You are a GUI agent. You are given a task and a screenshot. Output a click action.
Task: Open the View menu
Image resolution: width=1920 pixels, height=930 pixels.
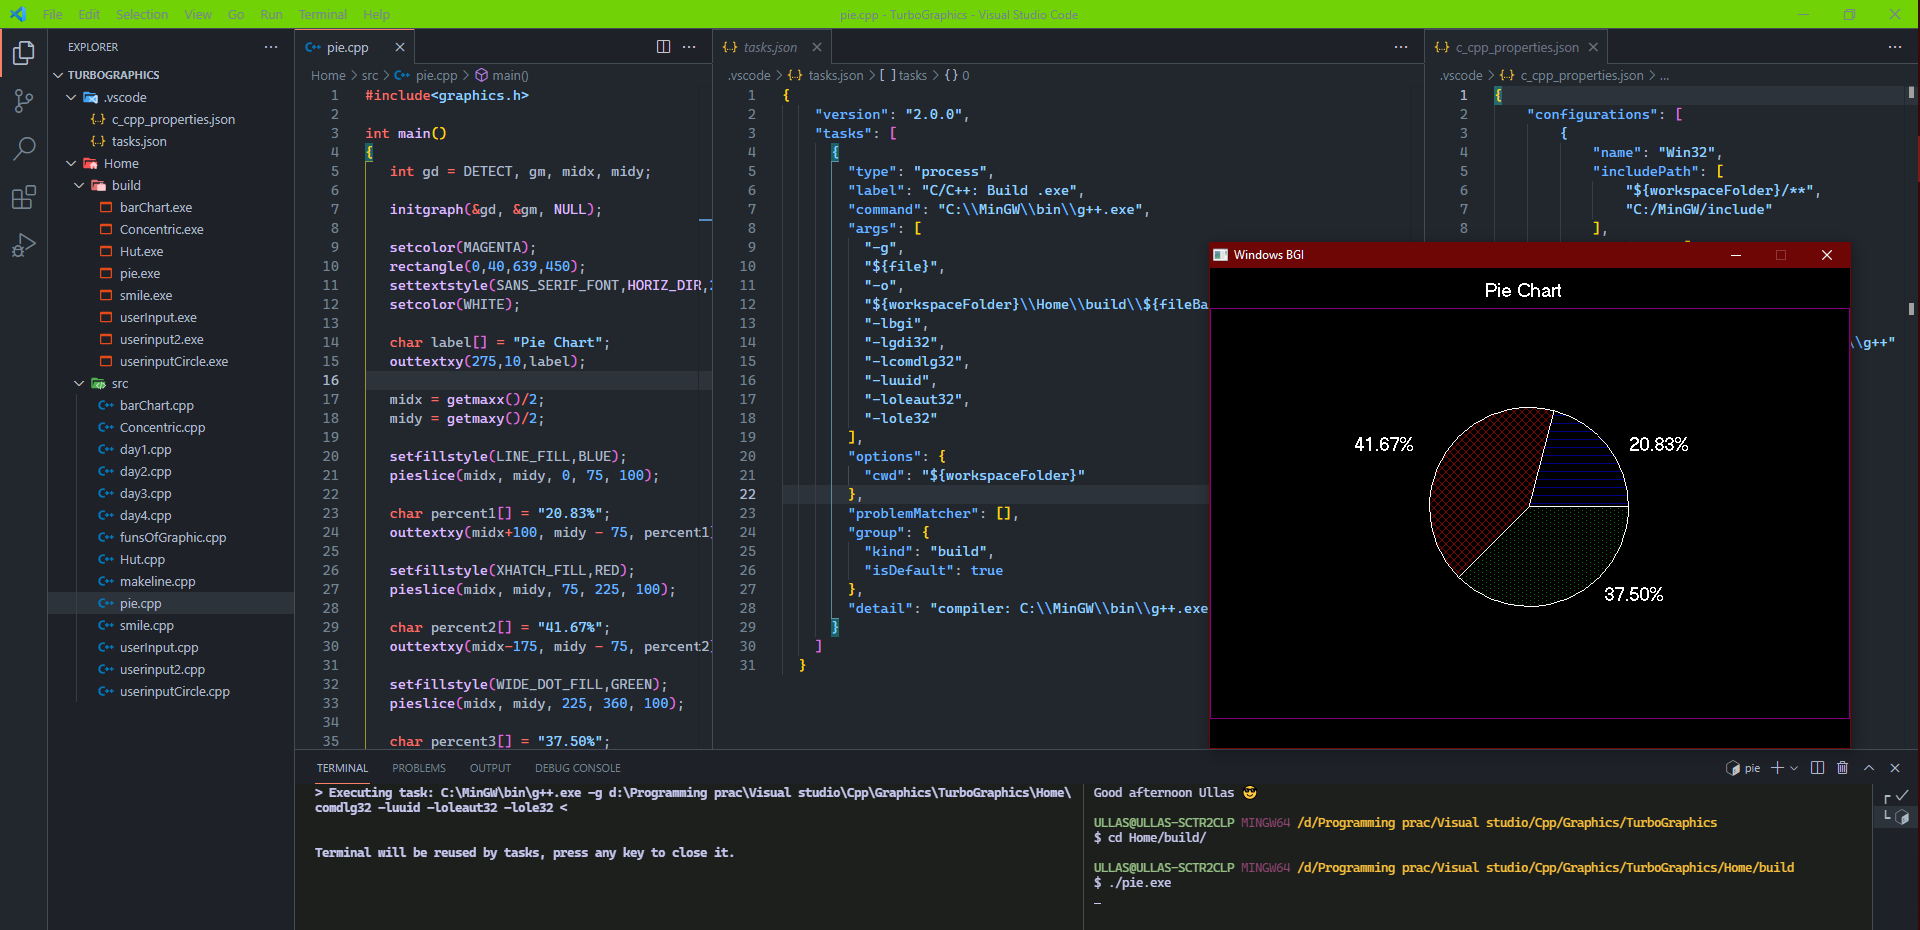coord(198,14)
